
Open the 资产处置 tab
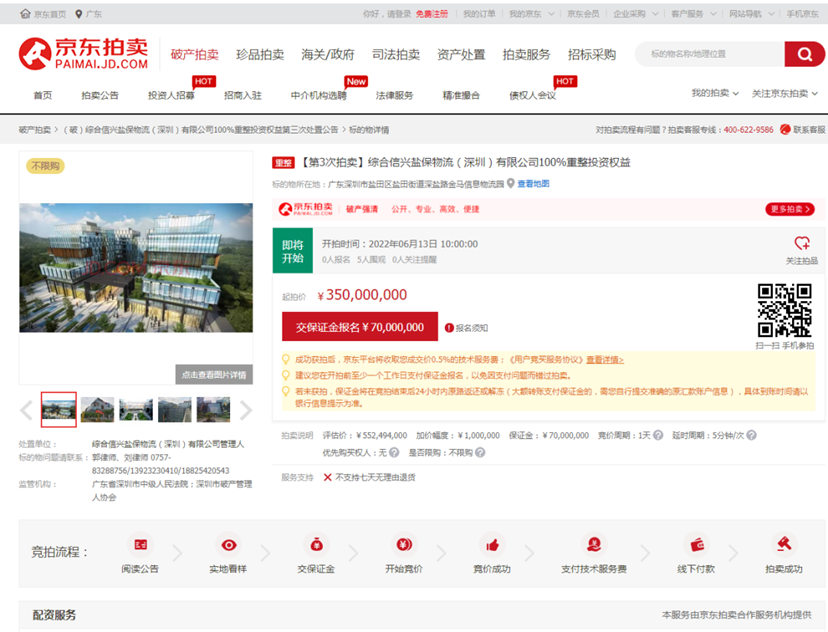[x=461, y=54]
